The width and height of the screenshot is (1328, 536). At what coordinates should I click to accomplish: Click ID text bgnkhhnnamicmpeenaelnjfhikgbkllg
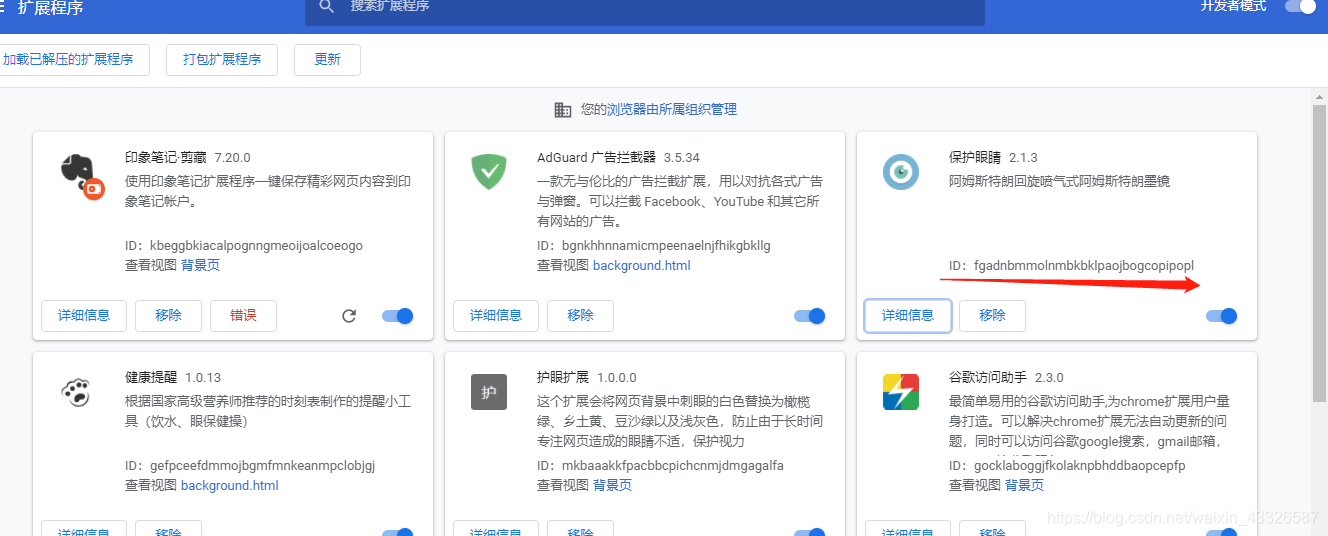[666, 246]
